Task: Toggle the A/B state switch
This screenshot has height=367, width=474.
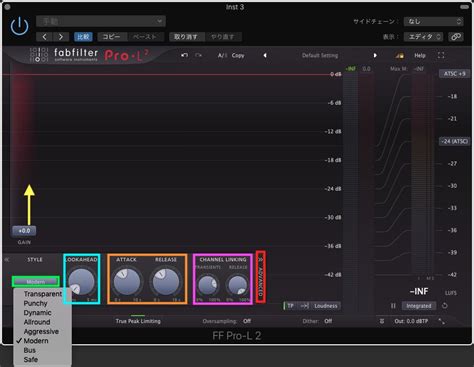Action: point(222,55)
